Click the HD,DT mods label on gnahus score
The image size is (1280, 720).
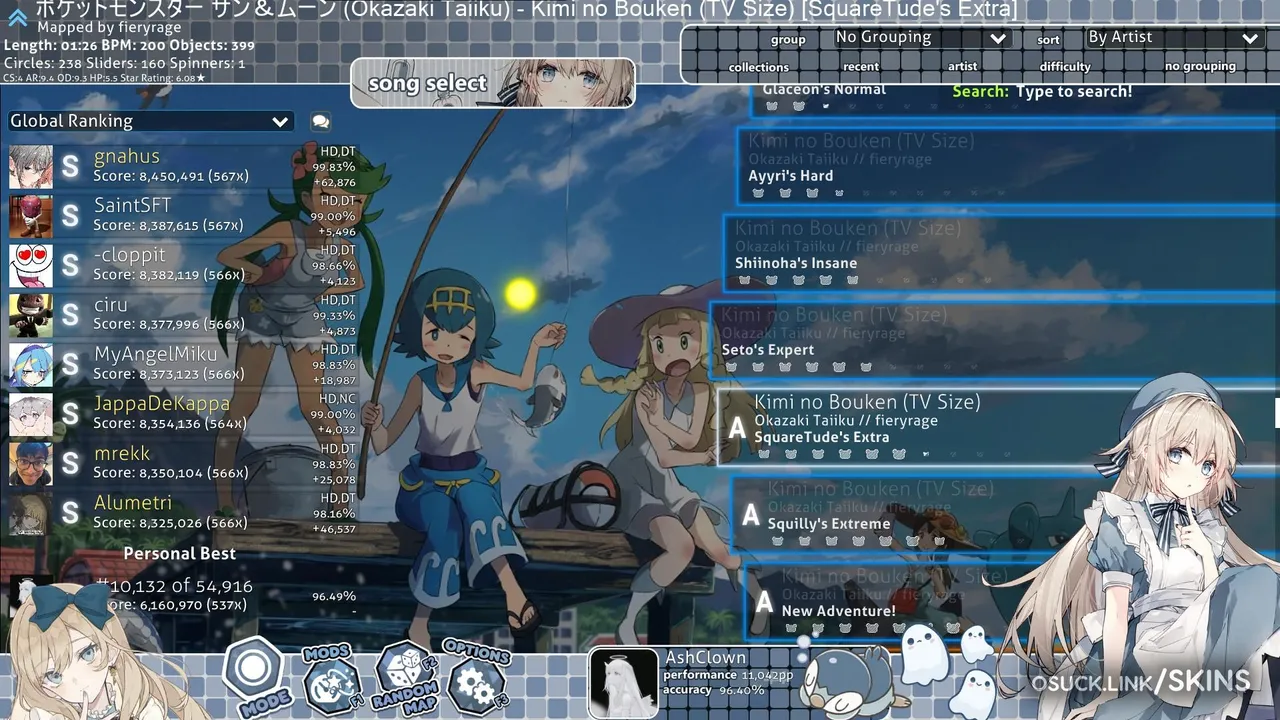click(338, 152)
